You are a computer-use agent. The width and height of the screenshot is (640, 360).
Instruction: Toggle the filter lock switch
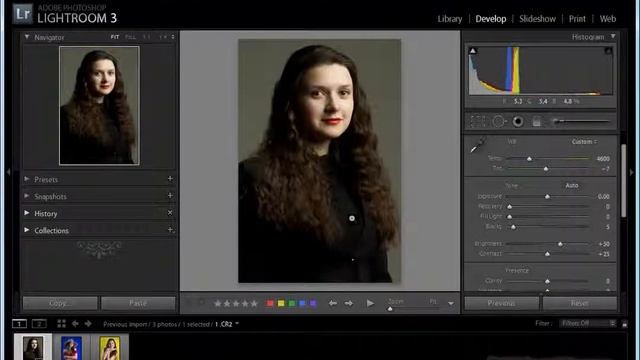(624, 324)
